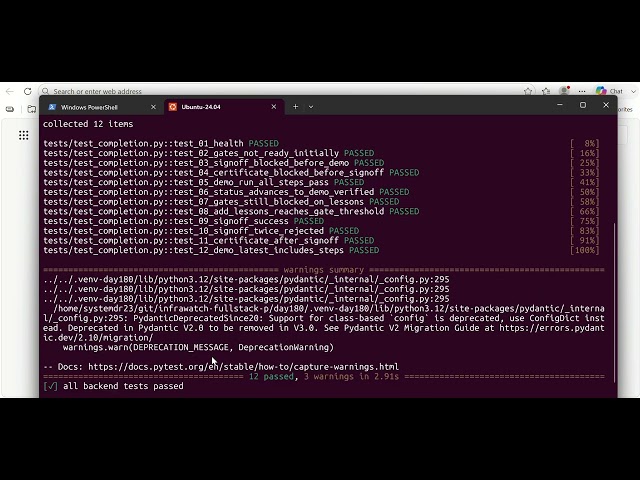Click 'collected 12 items' text
This screenshot has width=640, height=480.
88,124
